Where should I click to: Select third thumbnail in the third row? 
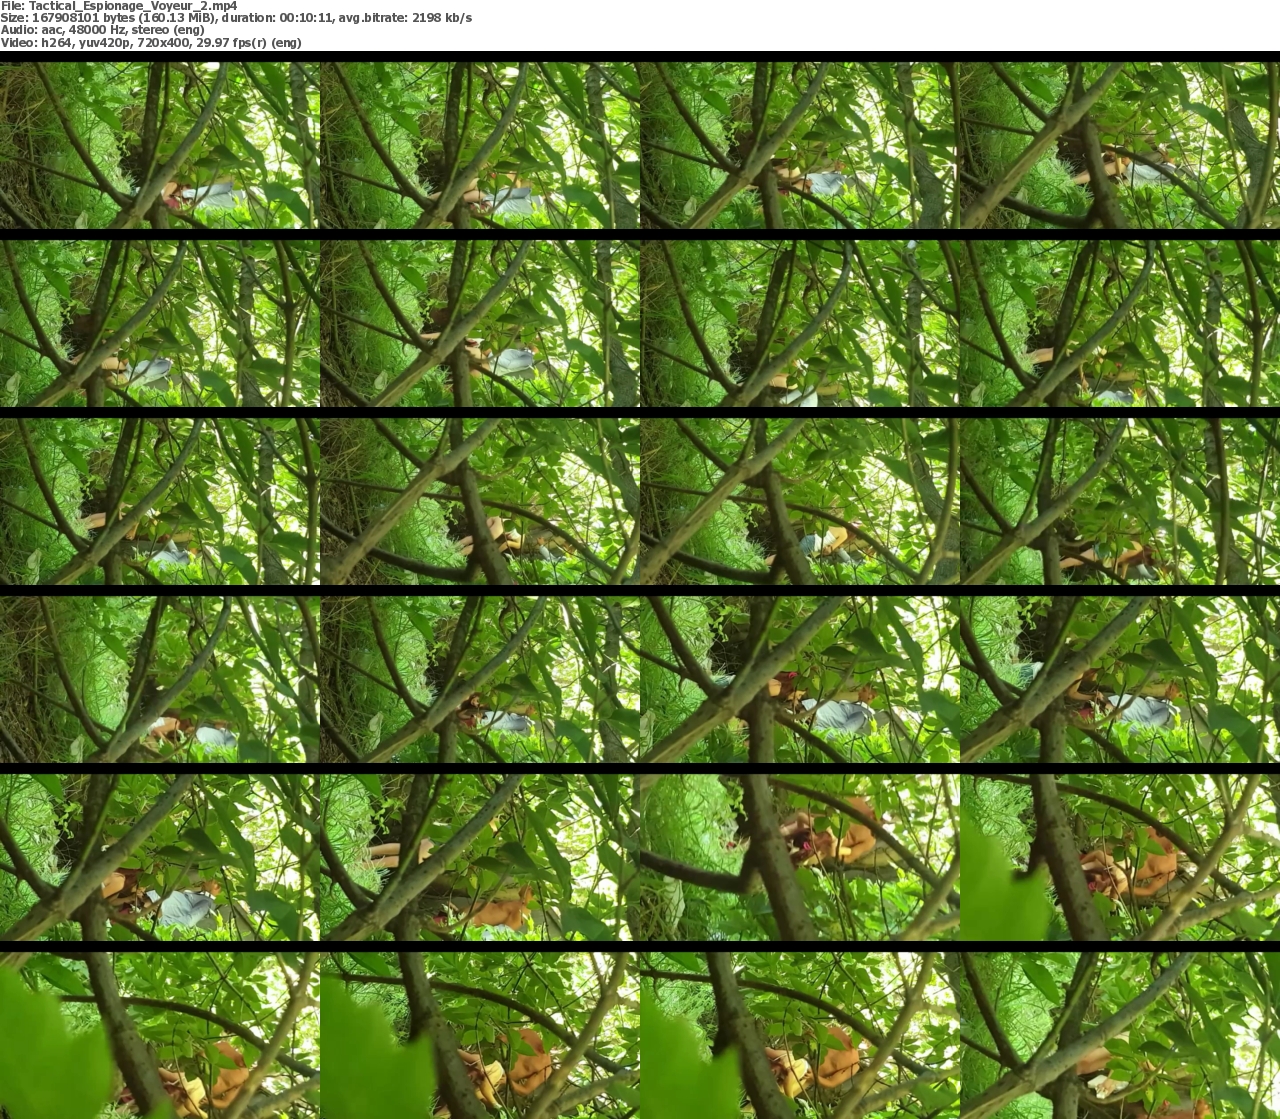pyautogui.click(x=800, y=501)
